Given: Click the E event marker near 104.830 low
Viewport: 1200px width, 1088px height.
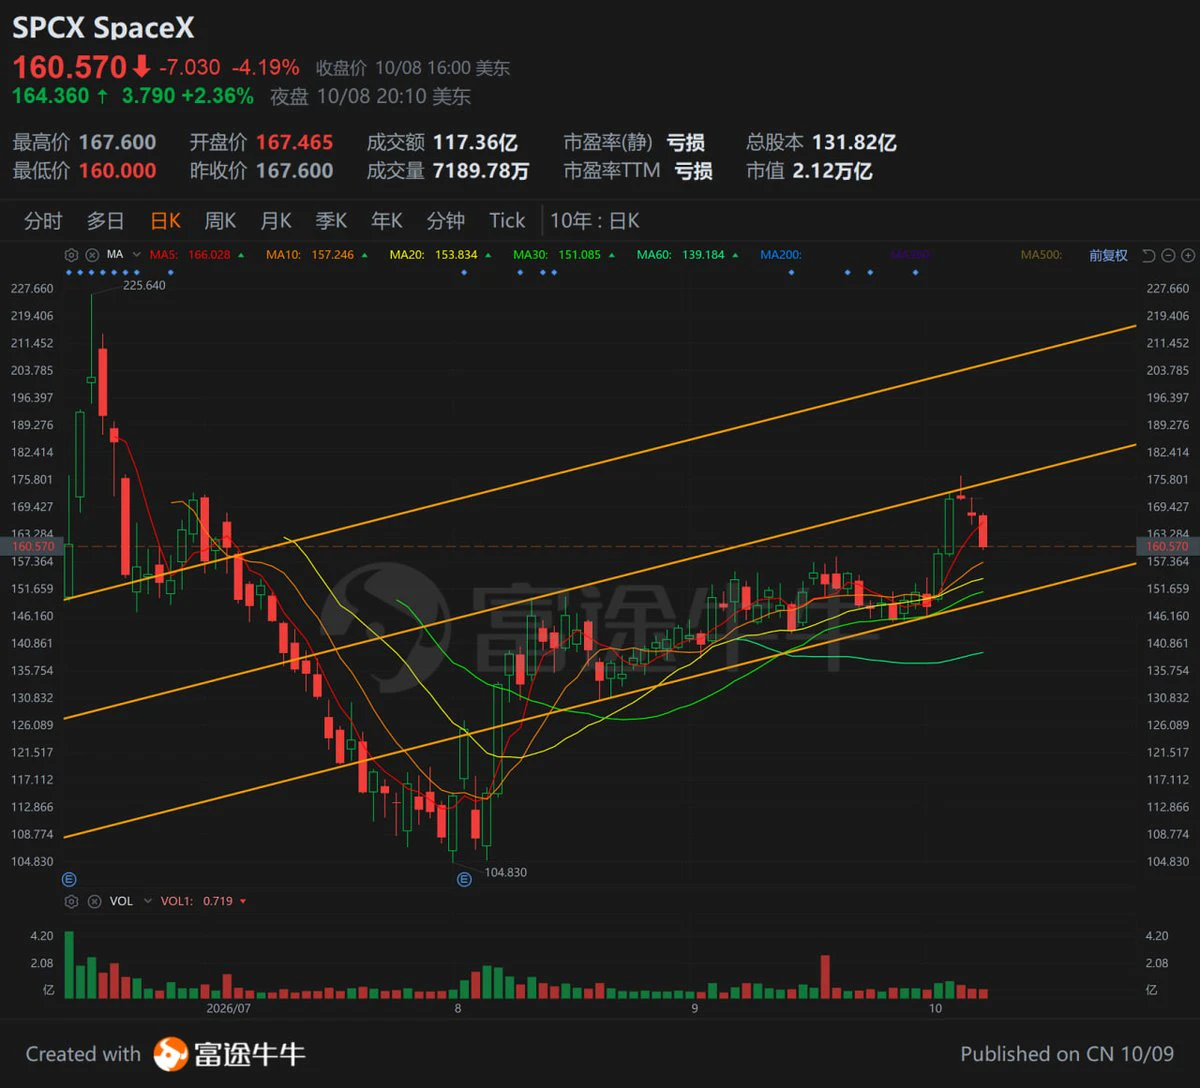Looking at the screenshot, I should (464, 880).
